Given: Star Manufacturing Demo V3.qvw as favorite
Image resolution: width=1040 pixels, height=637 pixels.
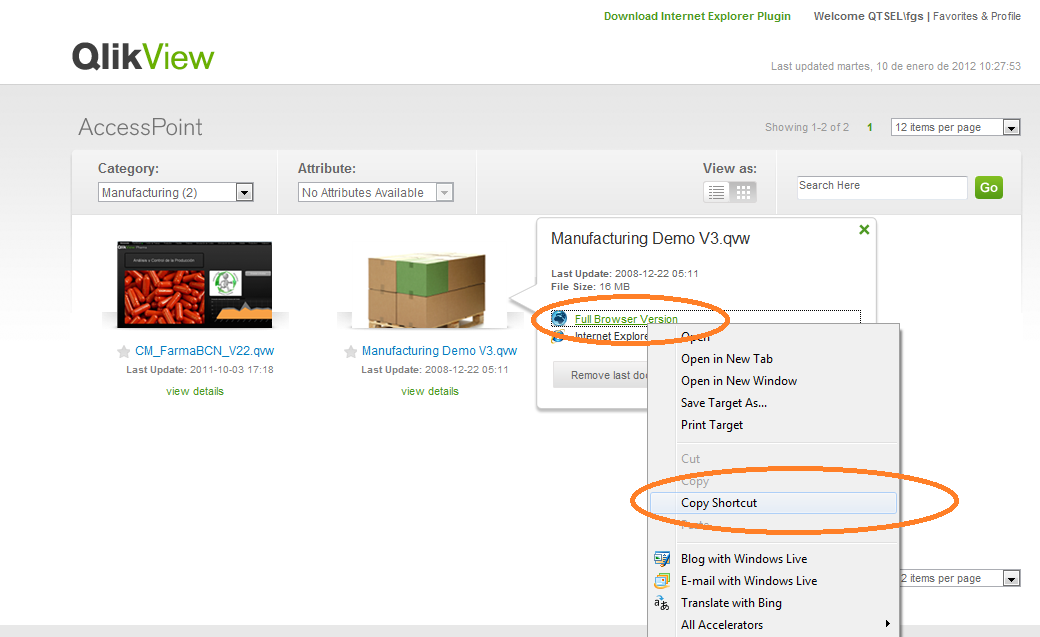Looking at the screenshot, I should (350, 352).
